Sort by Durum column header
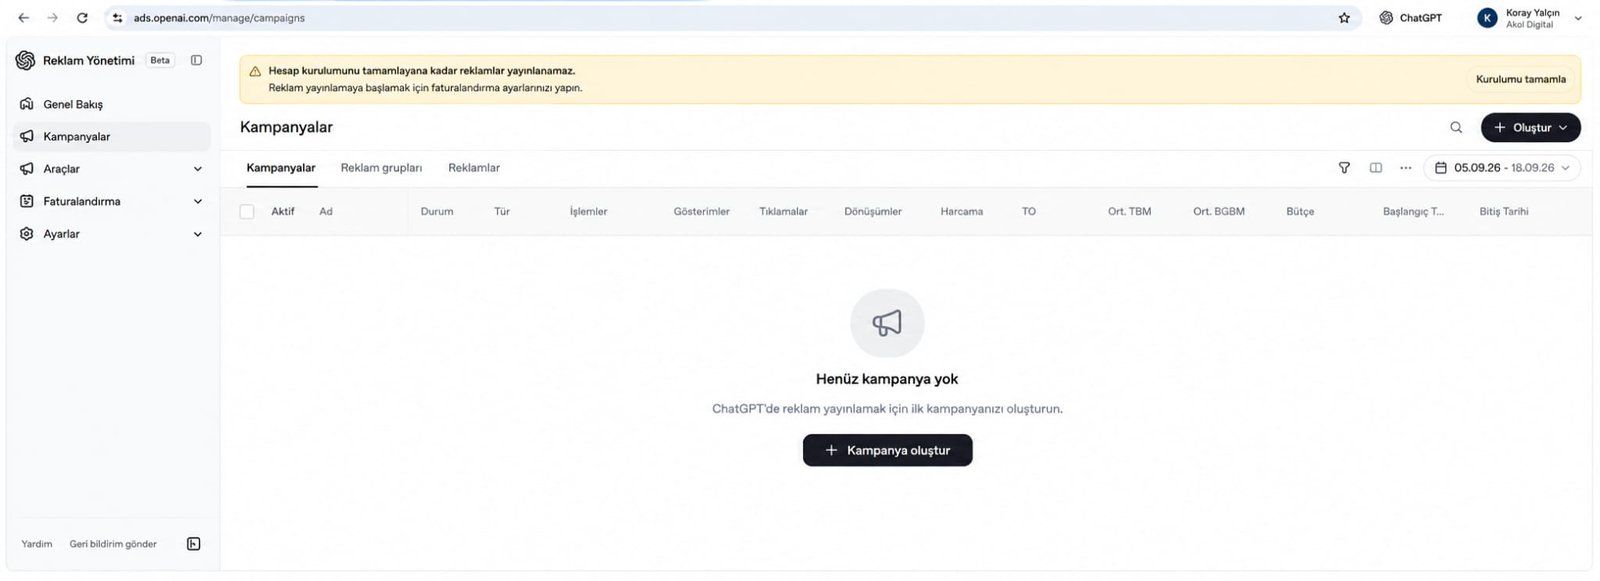The width and height of the screenshot is (1600, 581). (x=437, y=211)
